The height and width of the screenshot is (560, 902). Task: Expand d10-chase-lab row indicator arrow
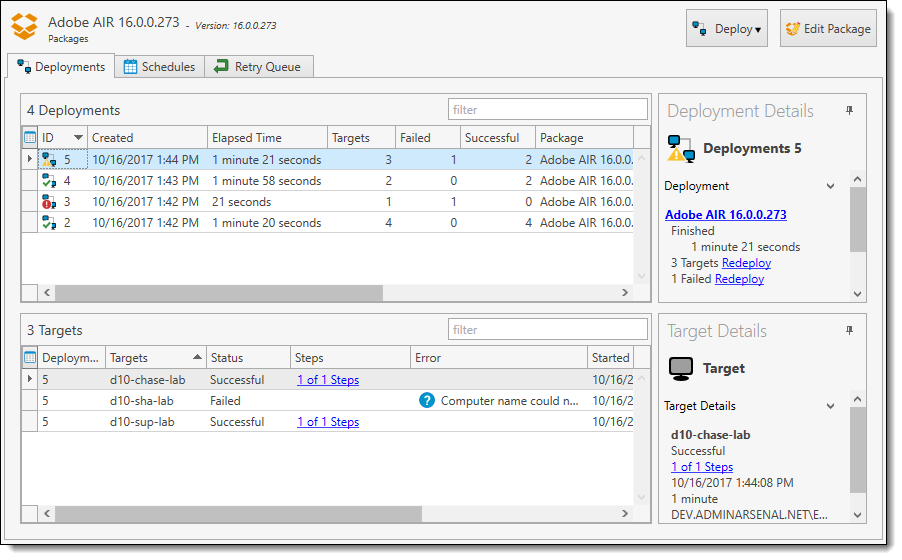[x=29, y=379]
